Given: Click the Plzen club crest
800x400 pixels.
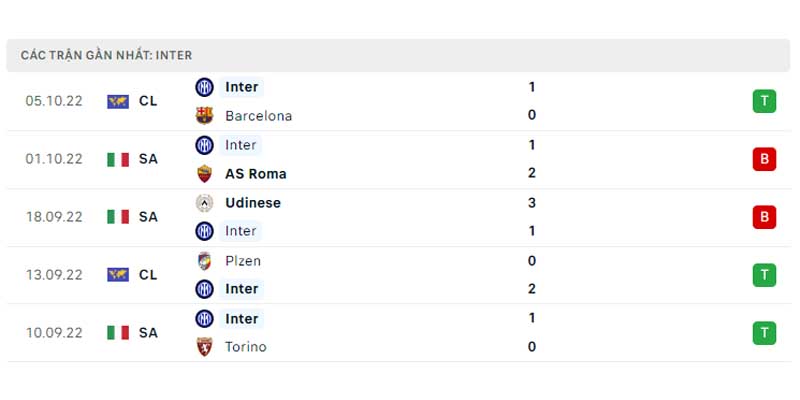Looking at the screenshot, I should point(204,261).
